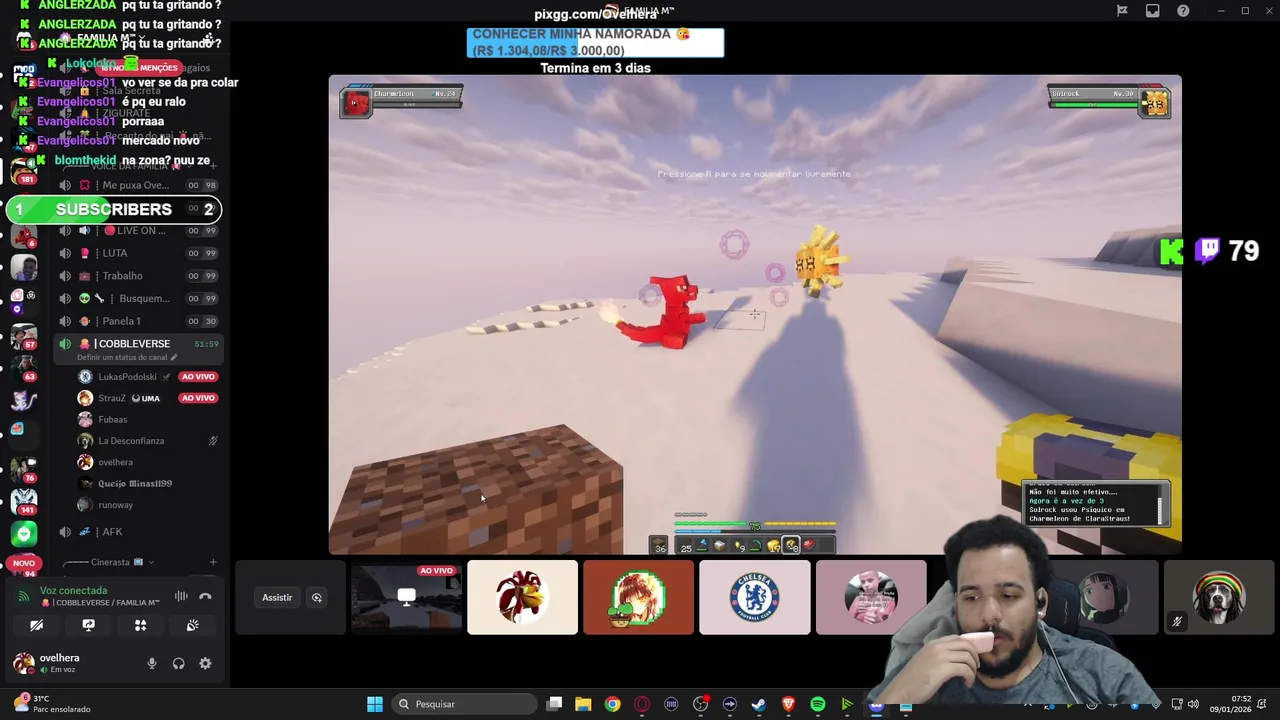Launch Google Chrome from taskbar
1280x720 pixels.
pyautogui.click(x=612, y=704)
